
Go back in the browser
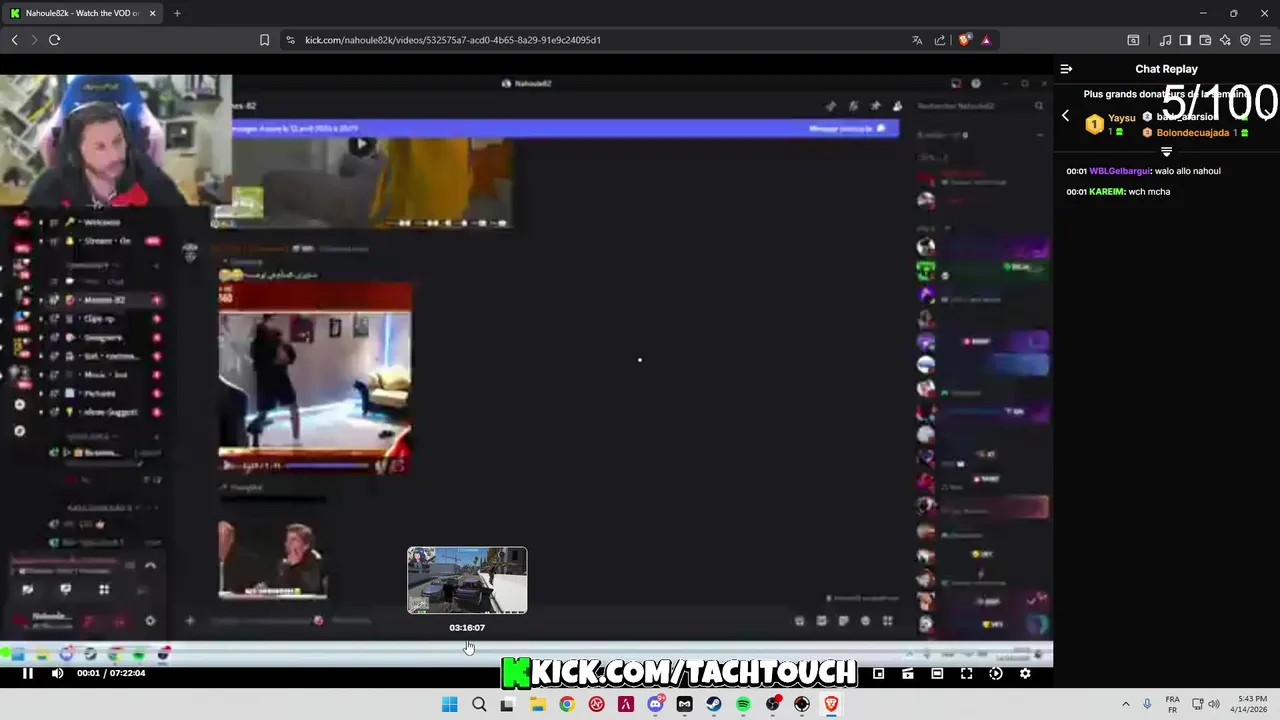pyautogui.click(x=15, y=40)
